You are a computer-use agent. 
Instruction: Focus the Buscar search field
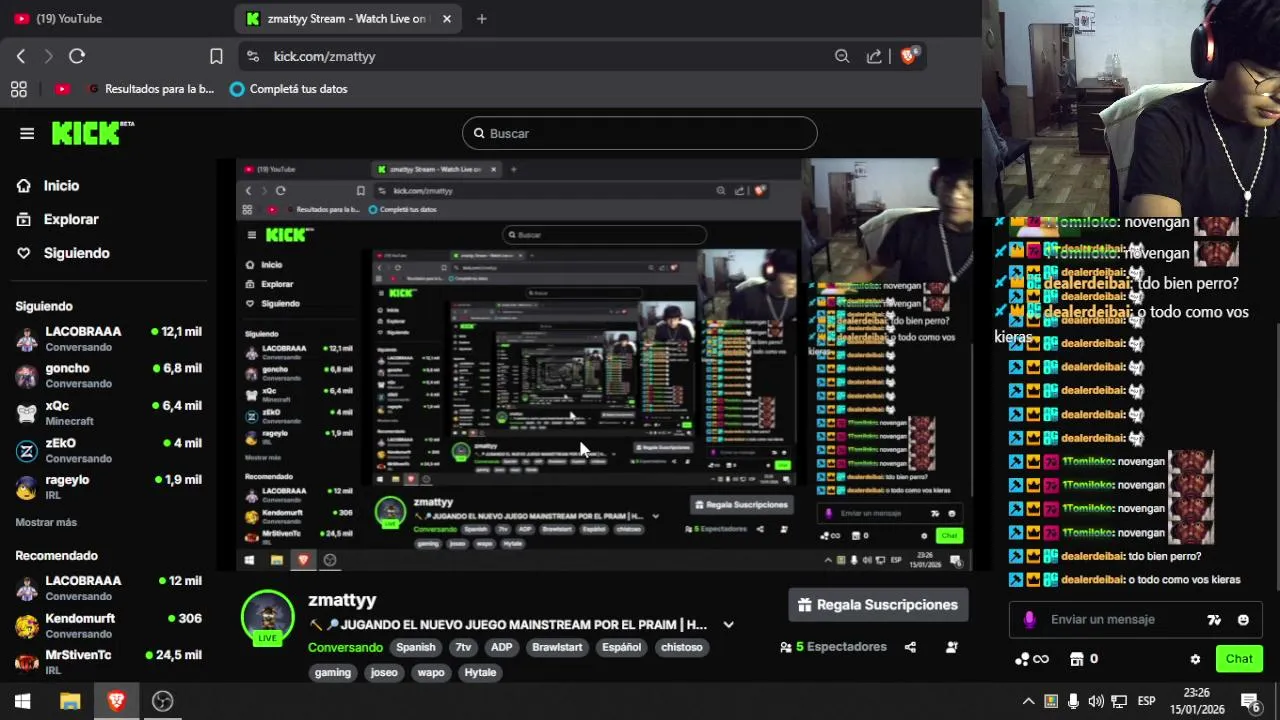640,133
